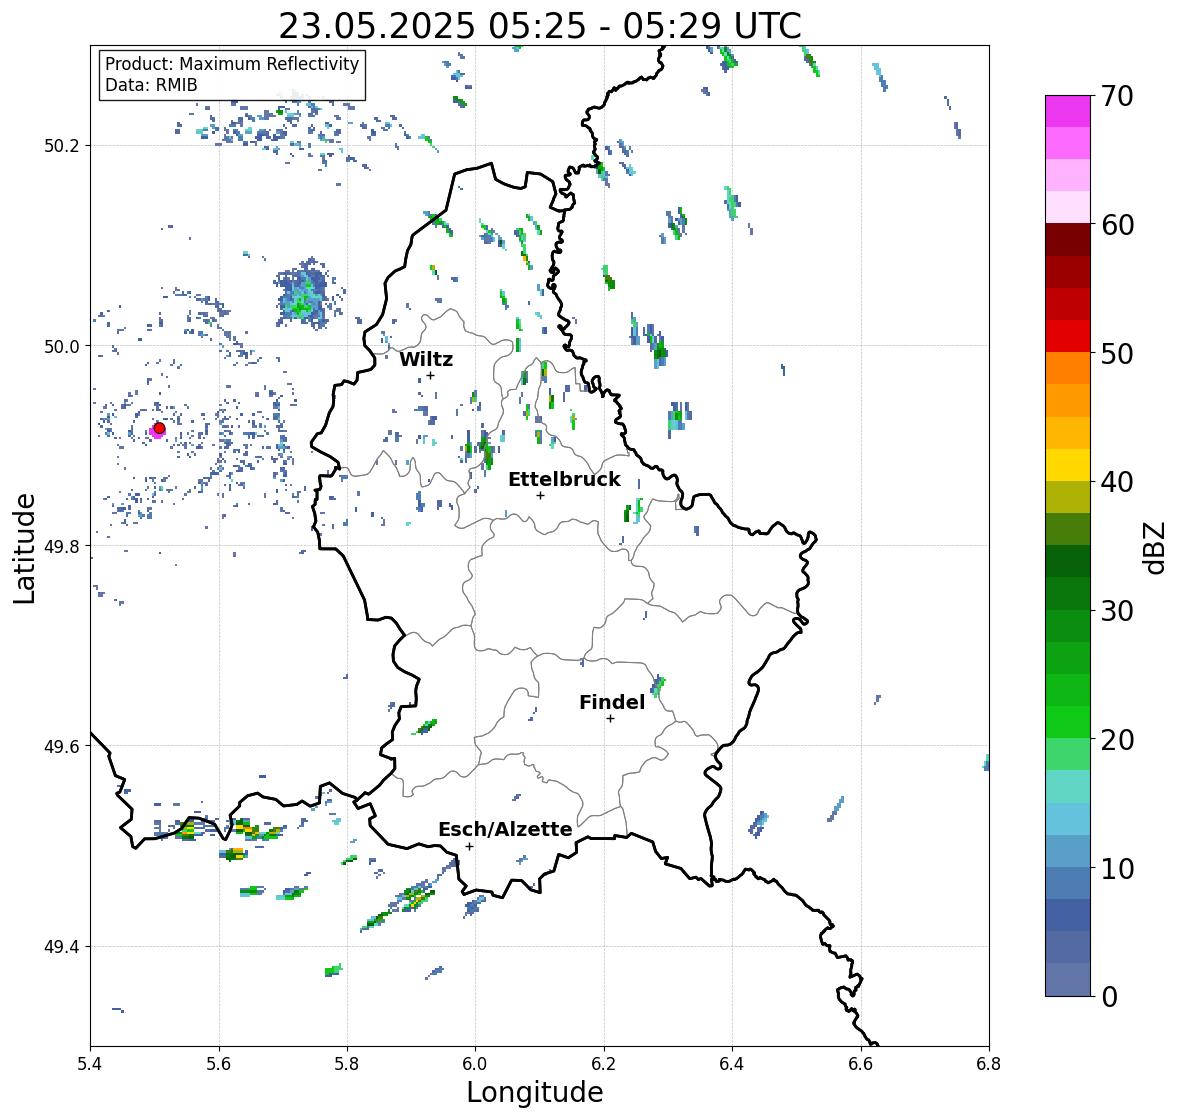Click the latitude tick label 49.4
Image resolution: width=1179 pixels, height=1117 pixels.
(62, 946)
